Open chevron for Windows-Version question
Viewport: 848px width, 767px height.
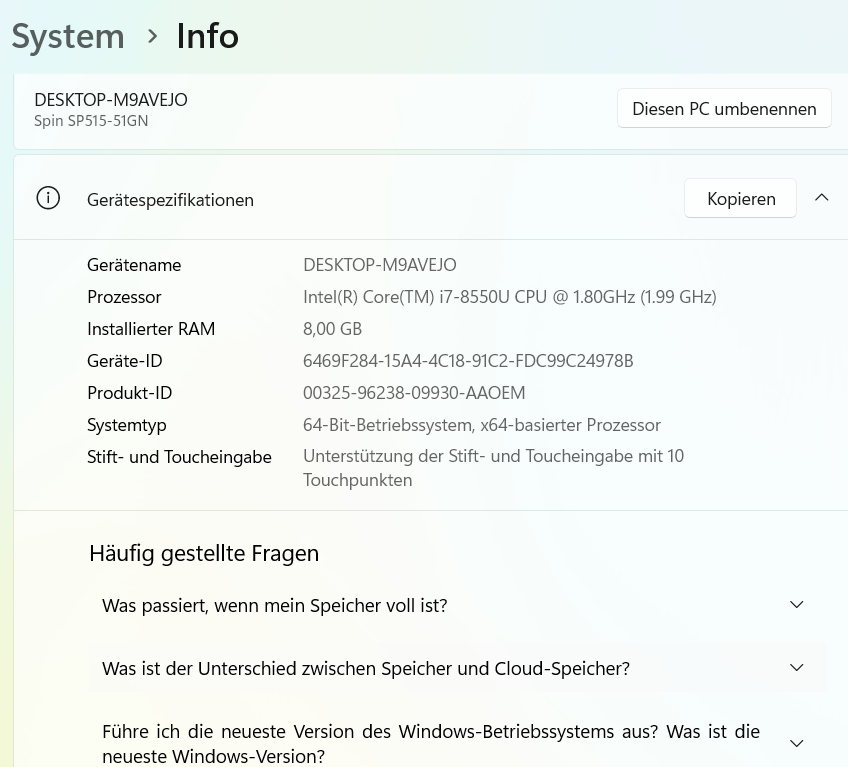(797, 743)
